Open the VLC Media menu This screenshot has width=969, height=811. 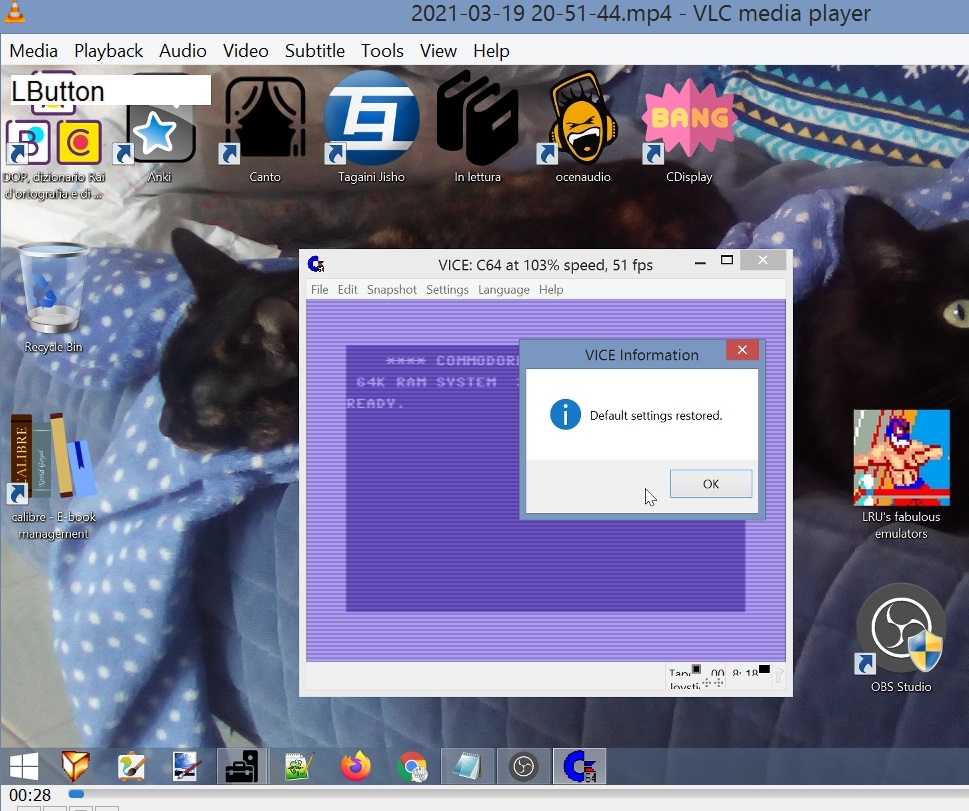click(x=33, y=51)
